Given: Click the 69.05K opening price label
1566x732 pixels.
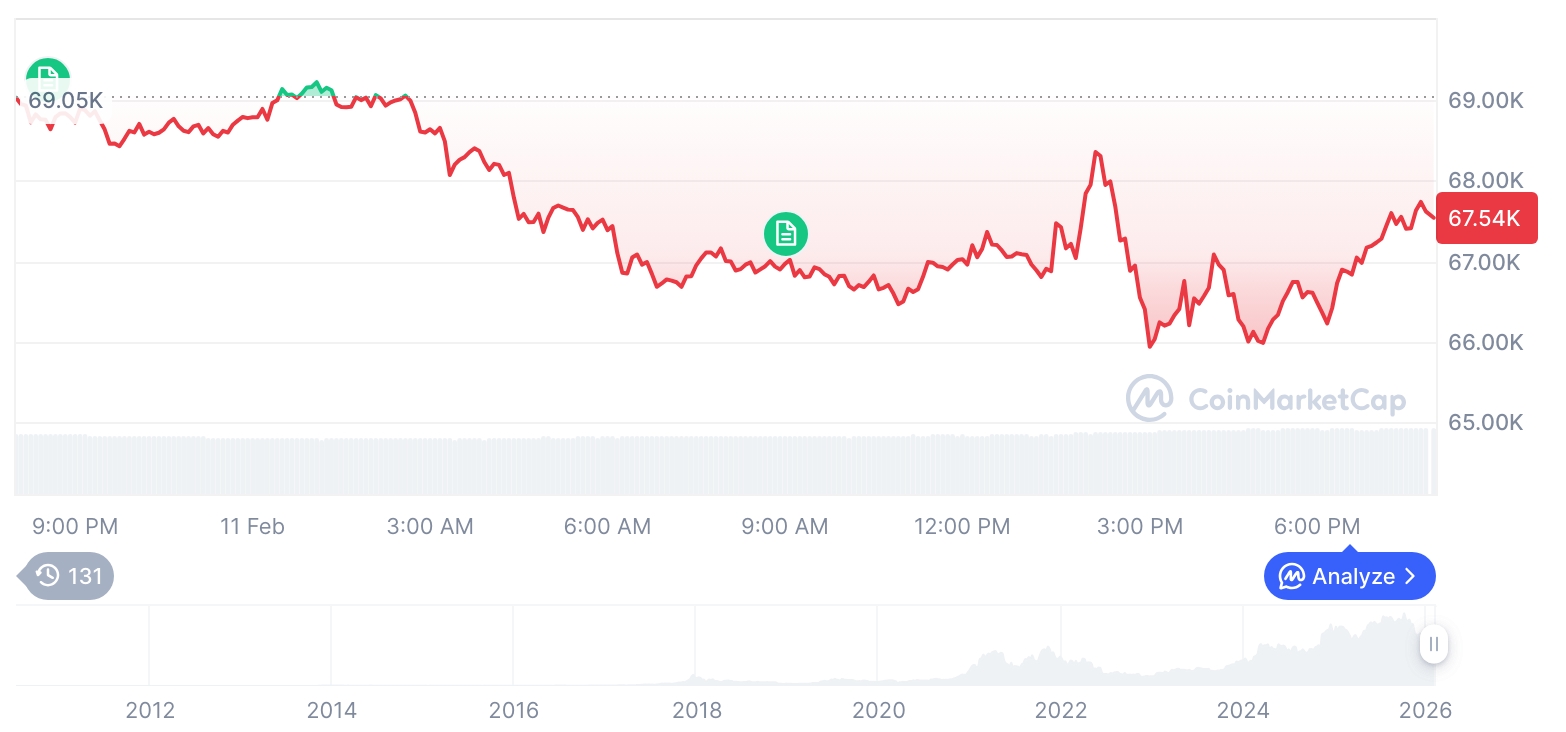Looking at the screenshot, I should coord(65,100).
